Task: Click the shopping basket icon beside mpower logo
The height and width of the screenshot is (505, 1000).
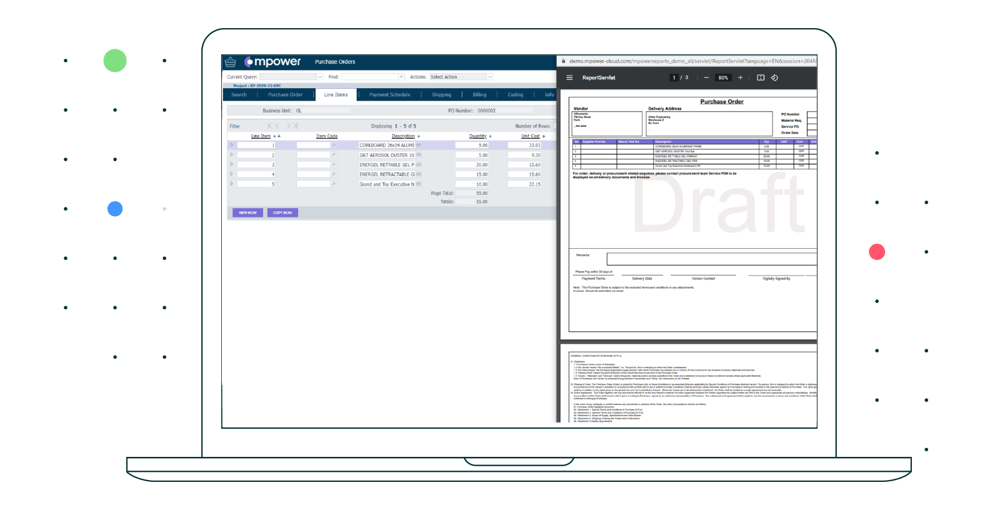Action: pyautogui.click(x=230, y=62)
